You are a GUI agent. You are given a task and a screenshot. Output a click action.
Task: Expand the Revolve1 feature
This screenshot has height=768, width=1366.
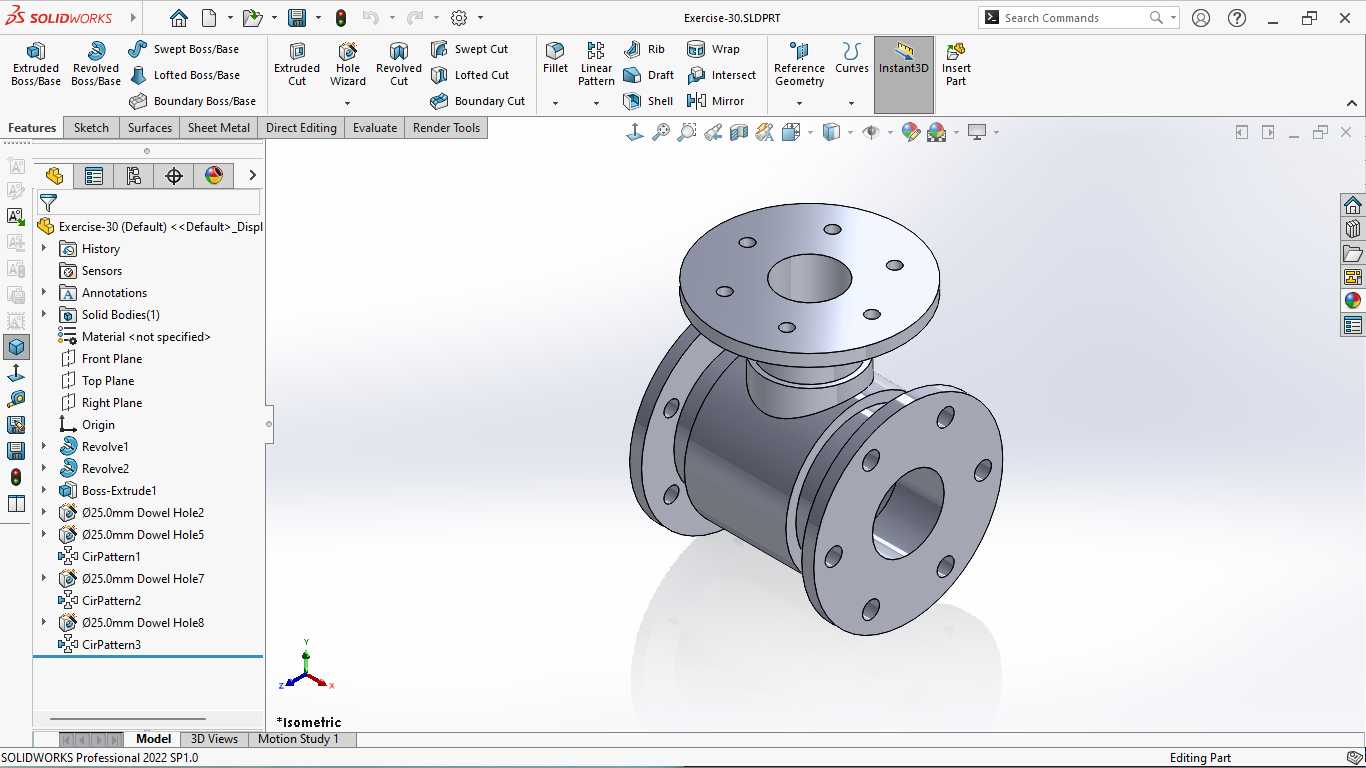pyautogui.click(x=44, y=447)
